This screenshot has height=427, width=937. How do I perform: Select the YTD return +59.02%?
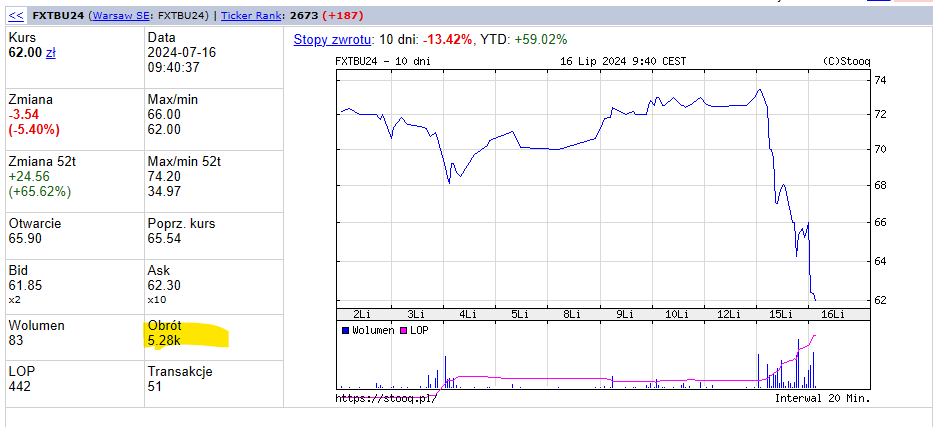tap(539, 40)
